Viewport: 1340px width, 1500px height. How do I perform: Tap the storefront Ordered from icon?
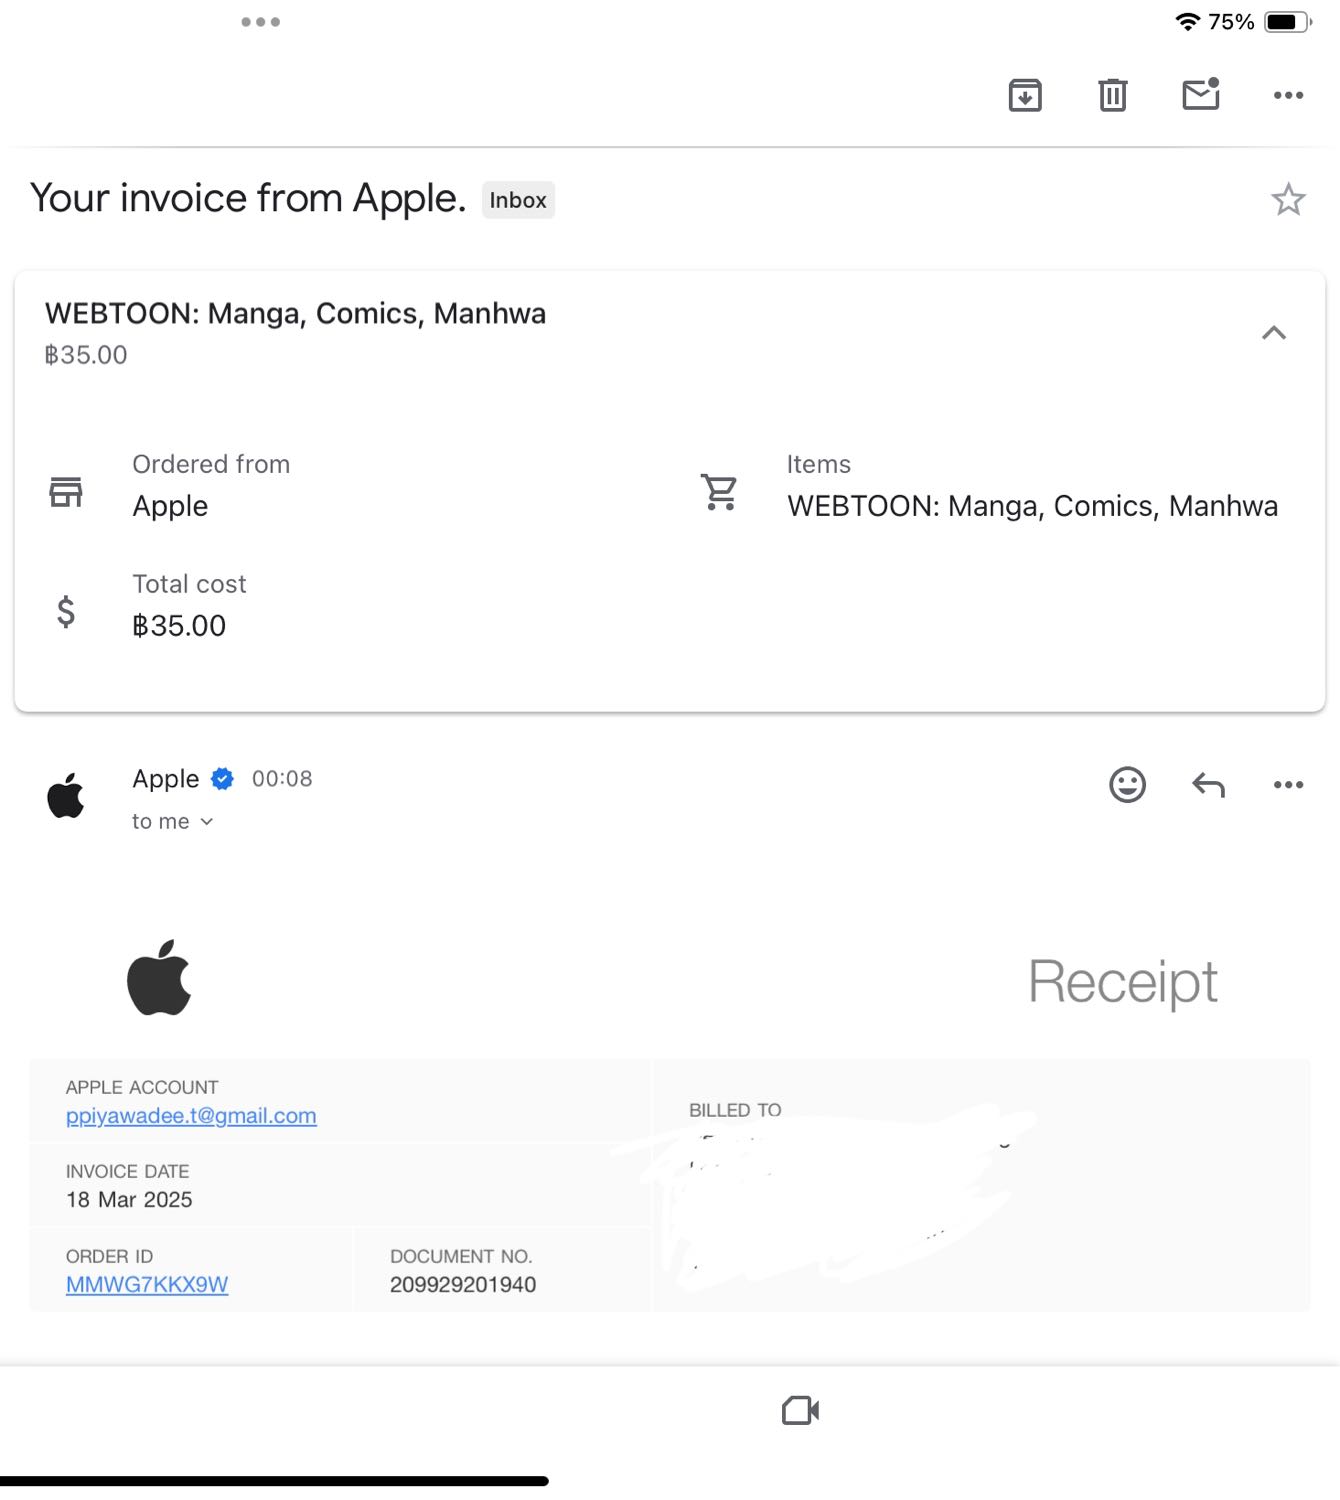[x=66, y=492]
